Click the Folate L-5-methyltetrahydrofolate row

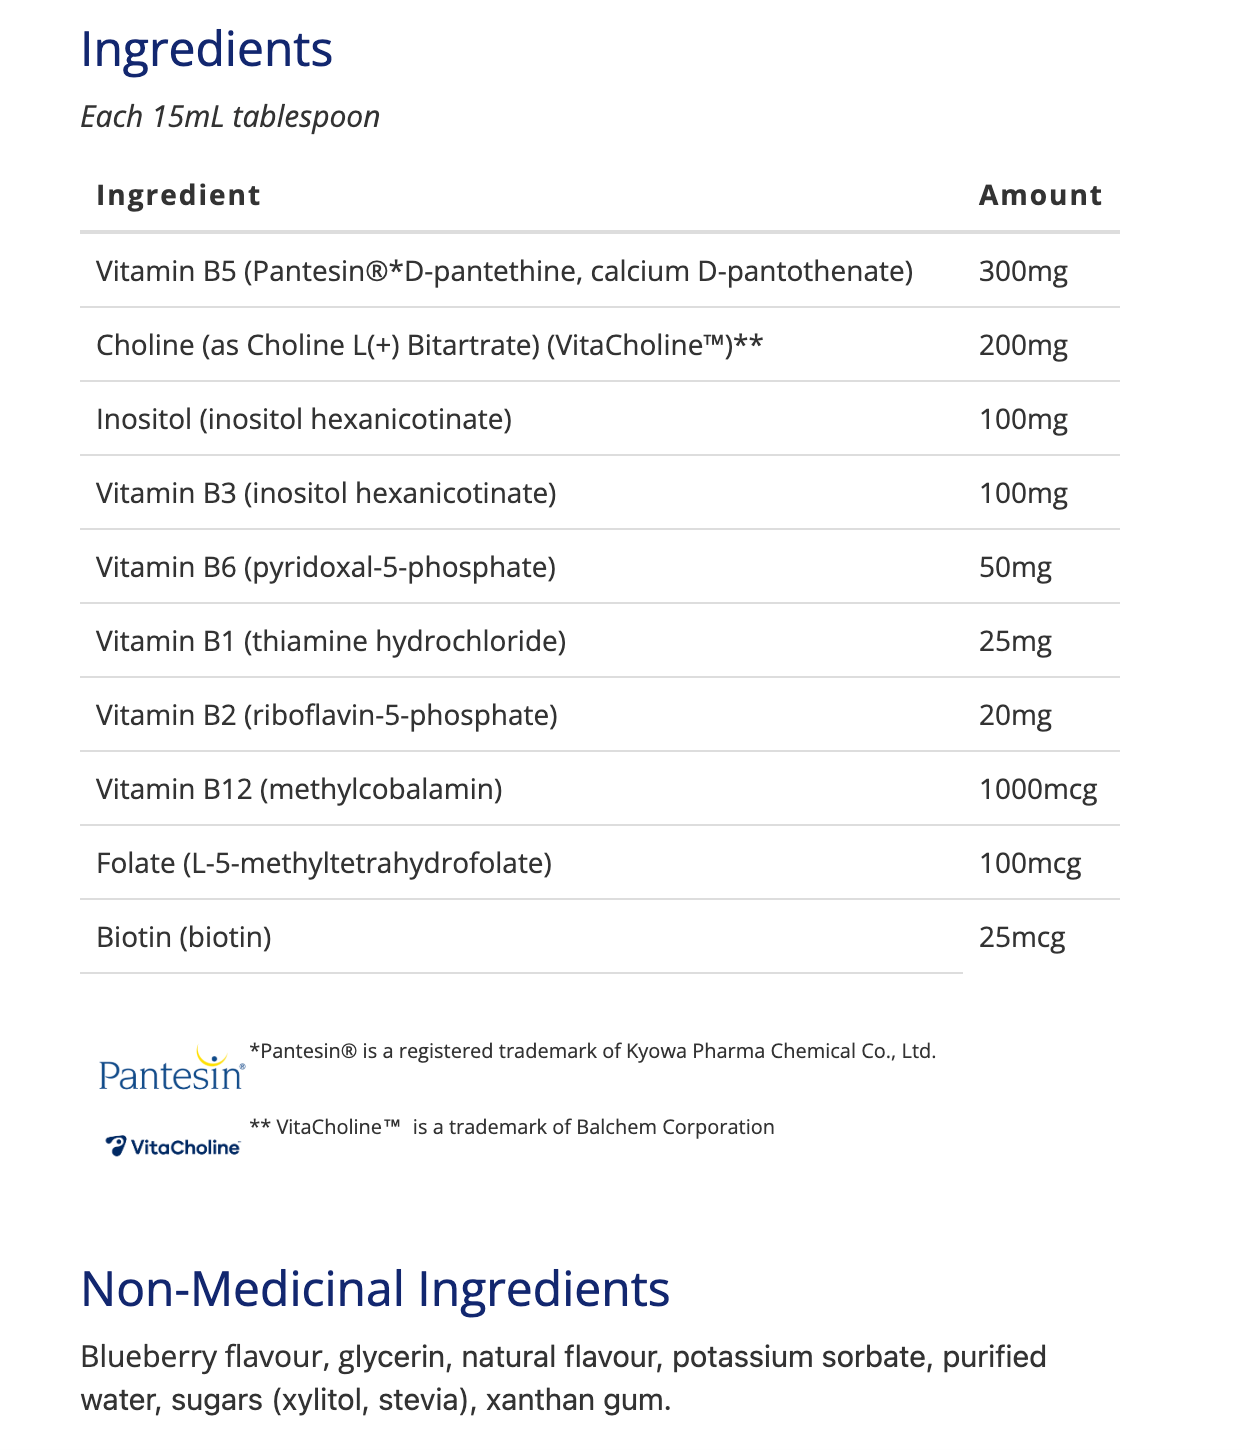(x=600, y=863)
